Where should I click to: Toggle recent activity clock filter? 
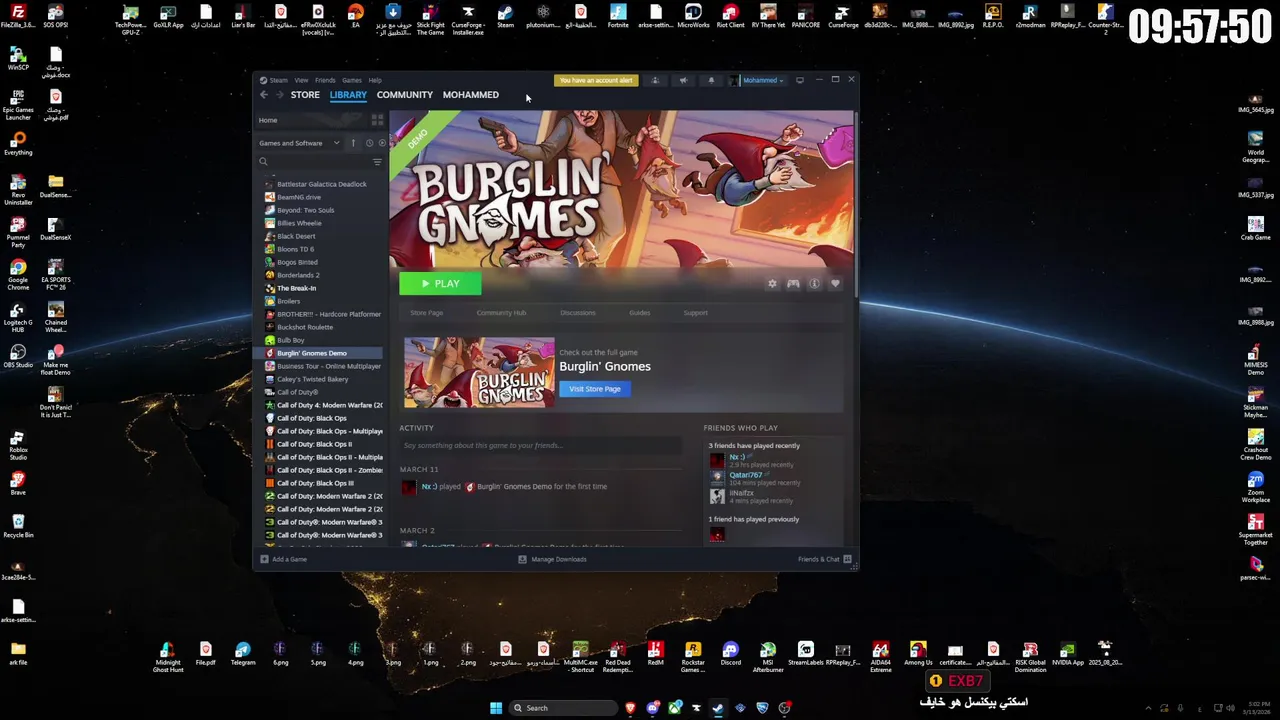coord(369,143)
